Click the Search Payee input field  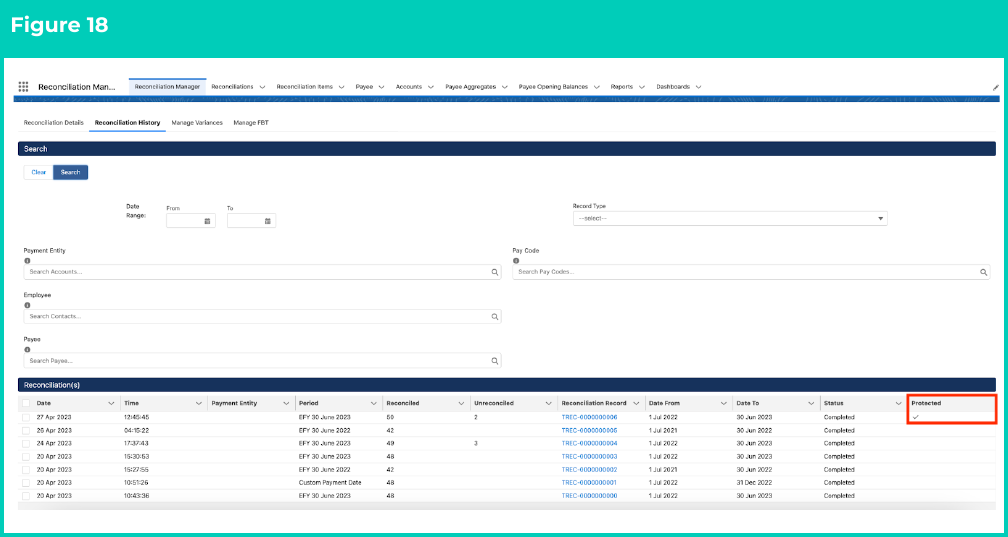(x=262, y=361)
